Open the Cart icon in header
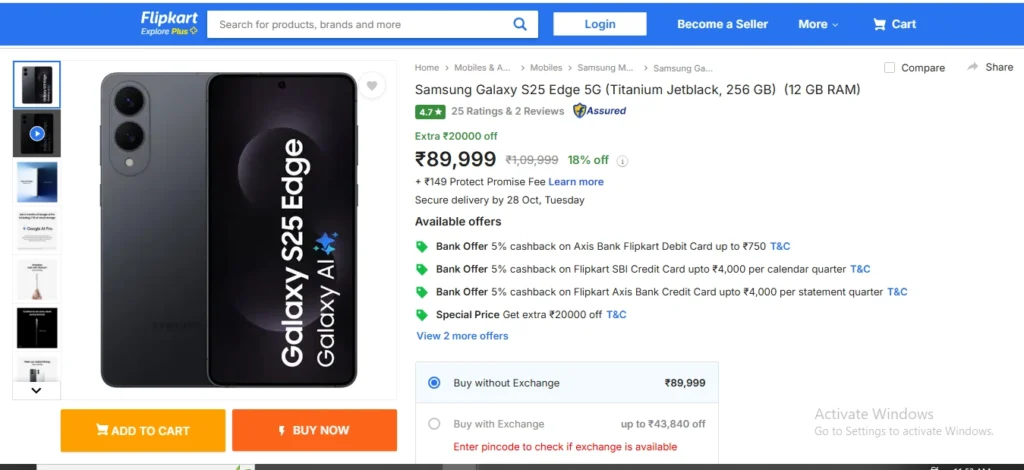The width and height of the screenshot is (1024, 470). click(894, 24)
